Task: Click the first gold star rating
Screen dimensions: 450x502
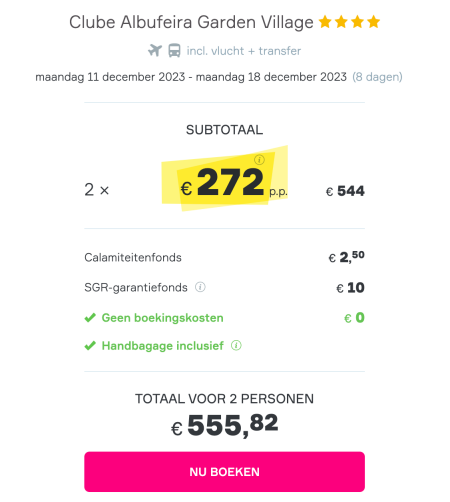Action: coord(325,22)
